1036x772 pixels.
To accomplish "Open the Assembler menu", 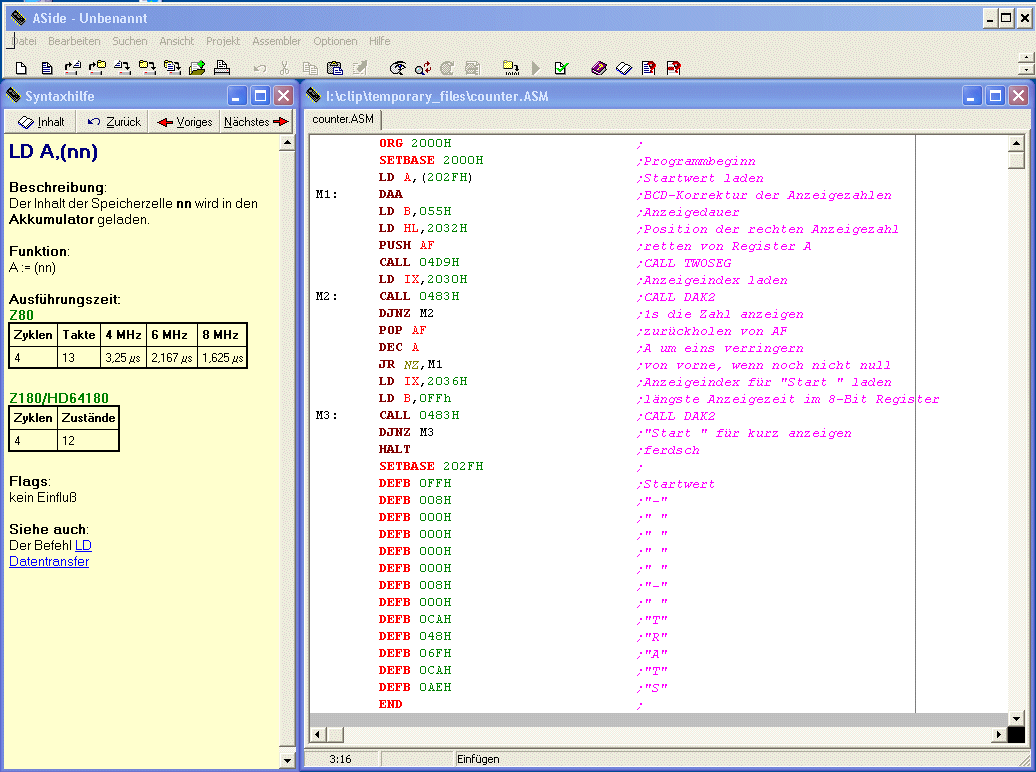I will [x=276, y=41].
